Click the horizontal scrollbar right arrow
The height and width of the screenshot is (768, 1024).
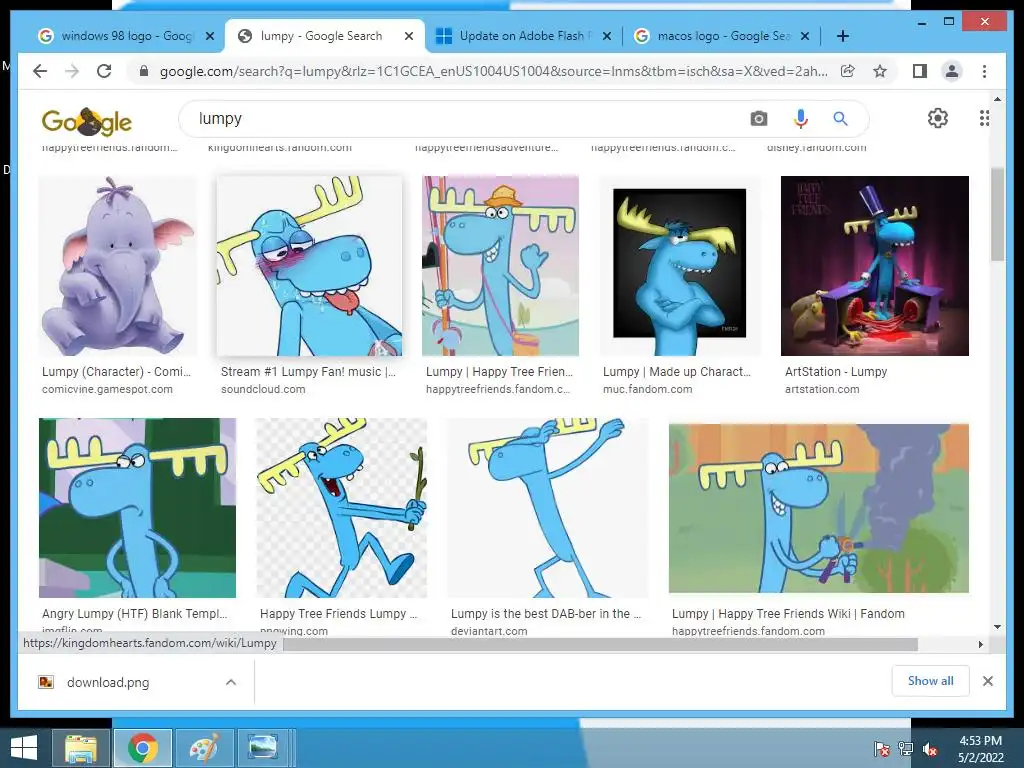pyautogui.click(x=980, y=645)
